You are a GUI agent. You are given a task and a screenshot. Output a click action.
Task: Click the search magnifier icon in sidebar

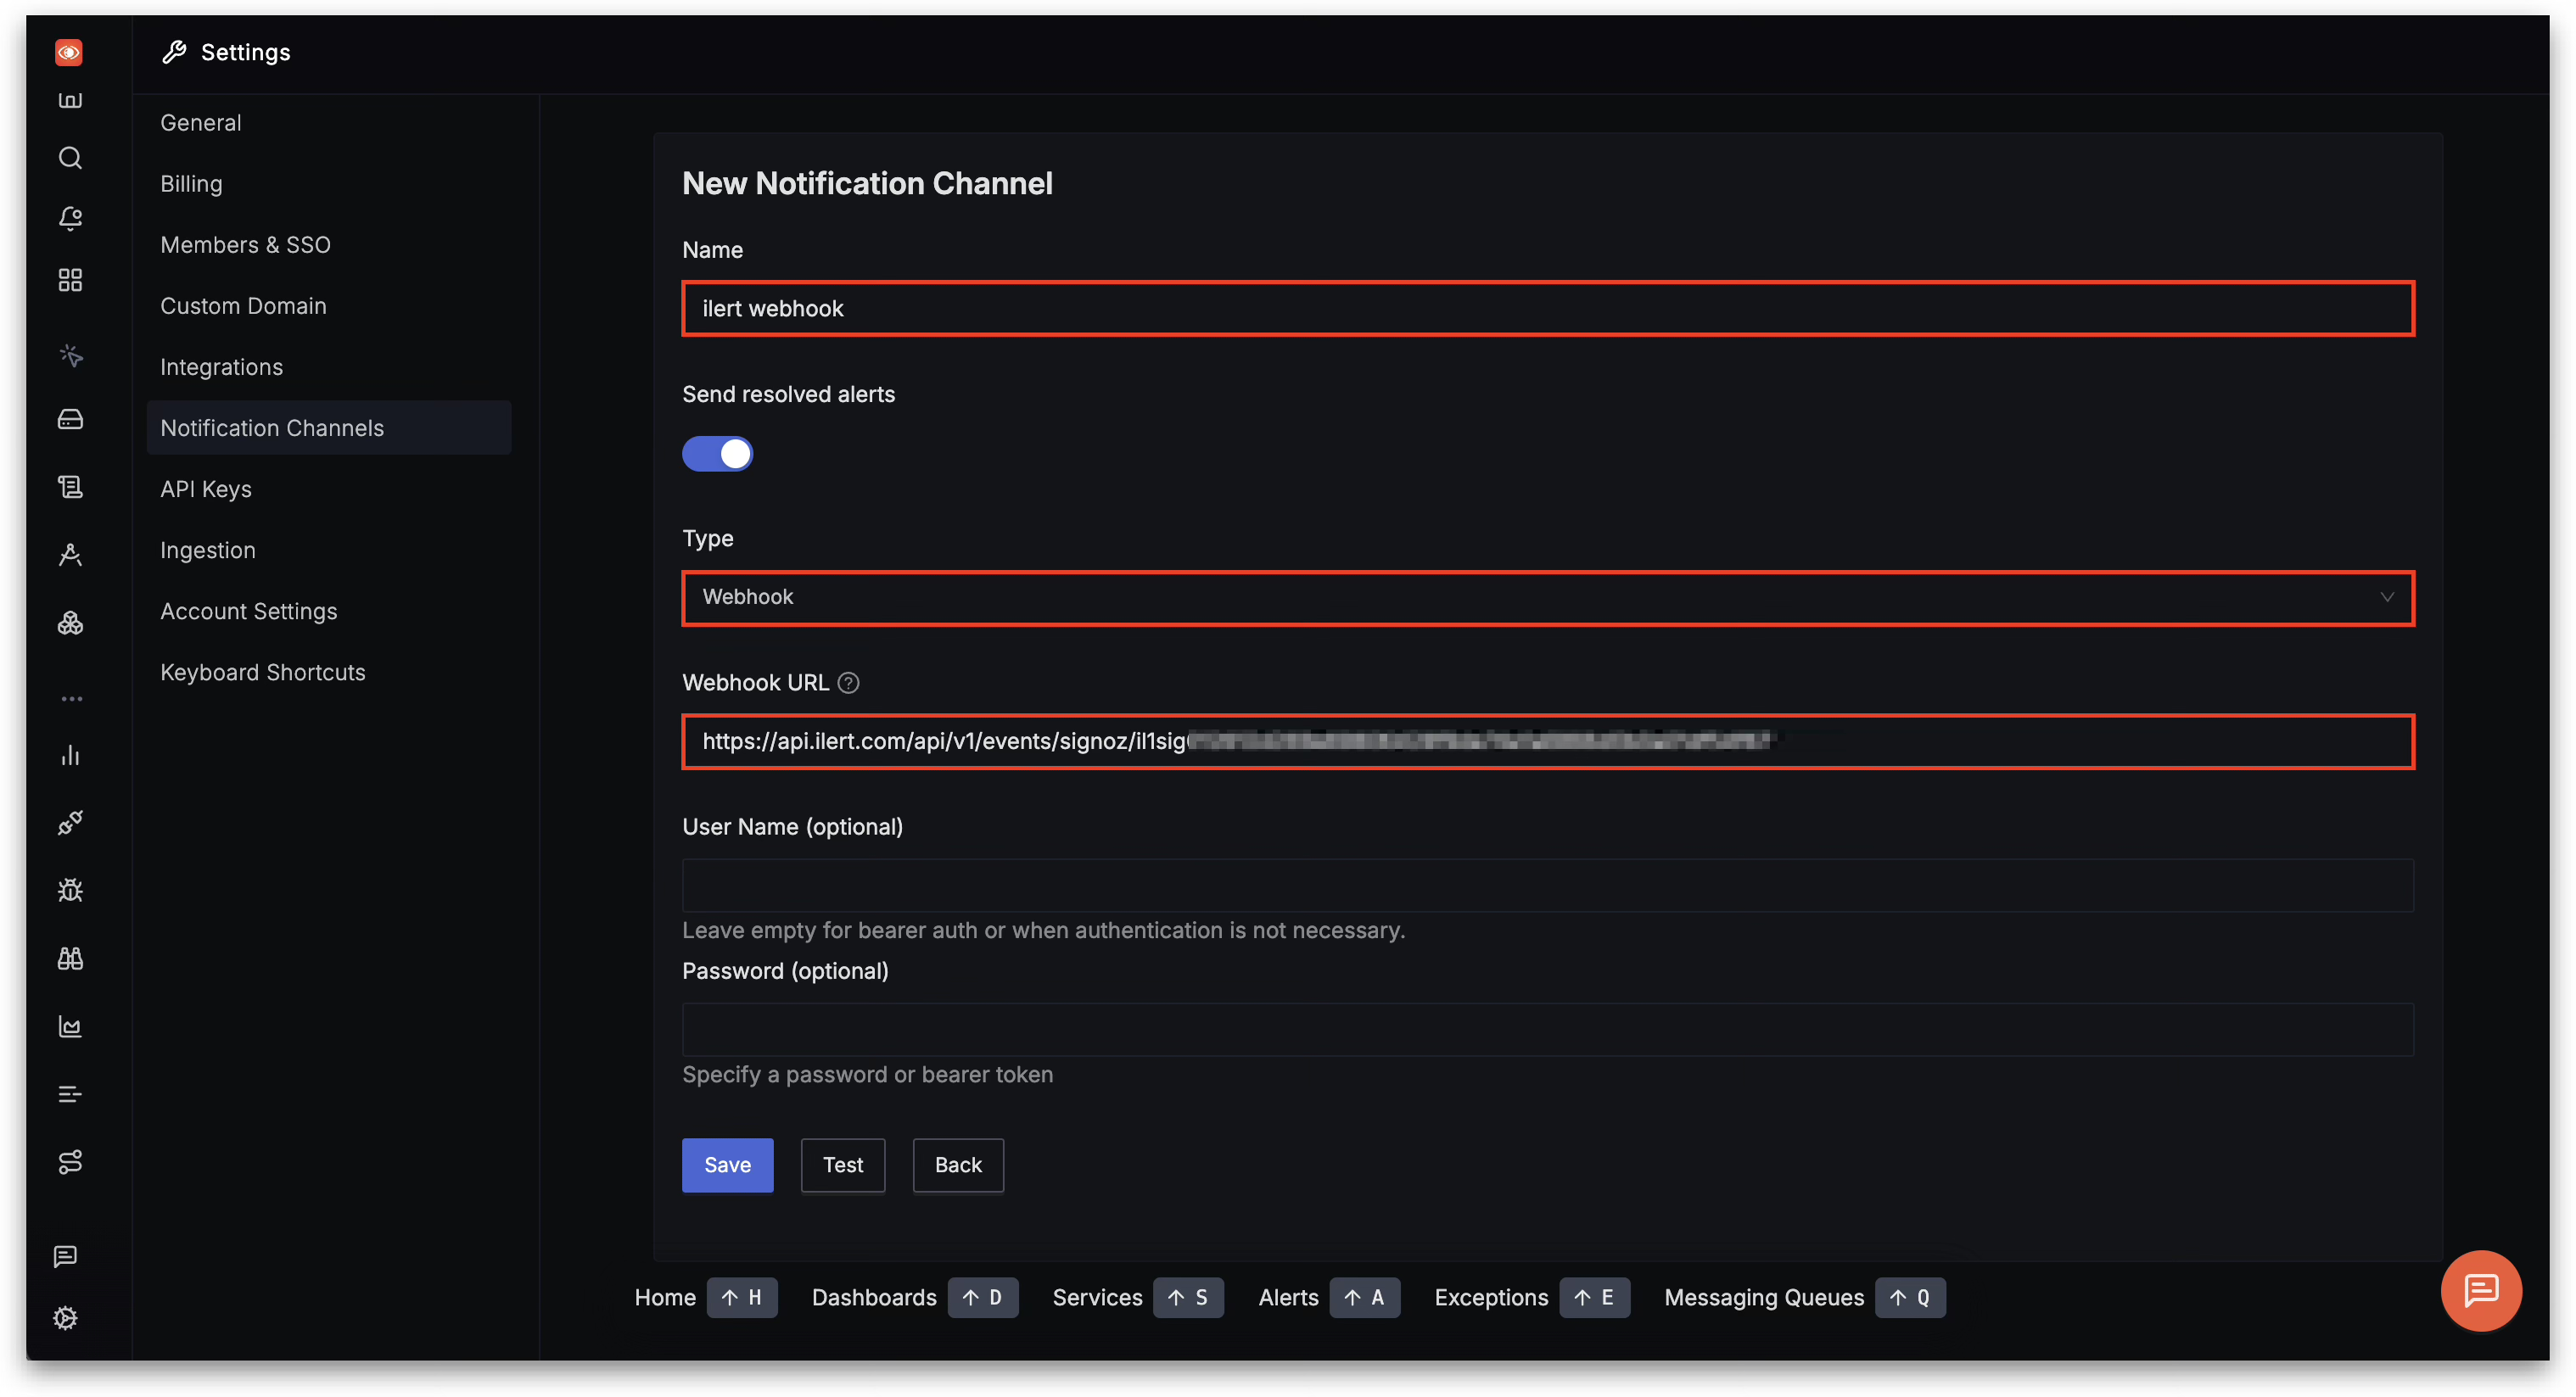click(70, 158)
